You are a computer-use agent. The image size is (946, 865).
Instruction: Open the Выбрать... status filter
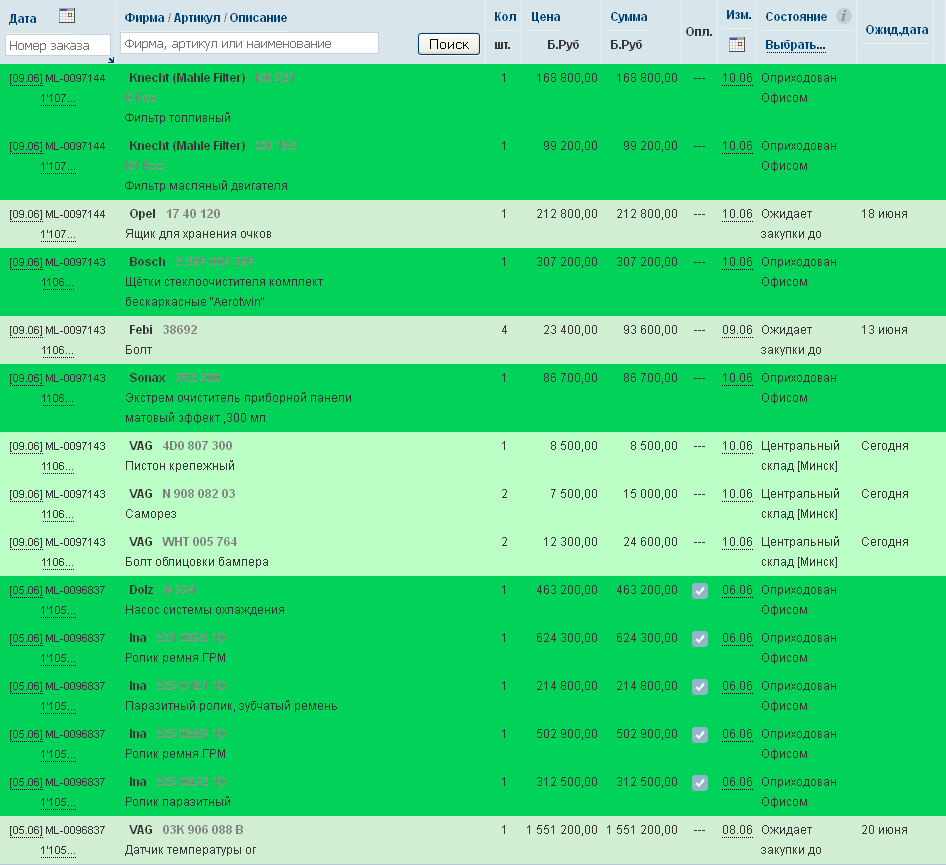795,45
